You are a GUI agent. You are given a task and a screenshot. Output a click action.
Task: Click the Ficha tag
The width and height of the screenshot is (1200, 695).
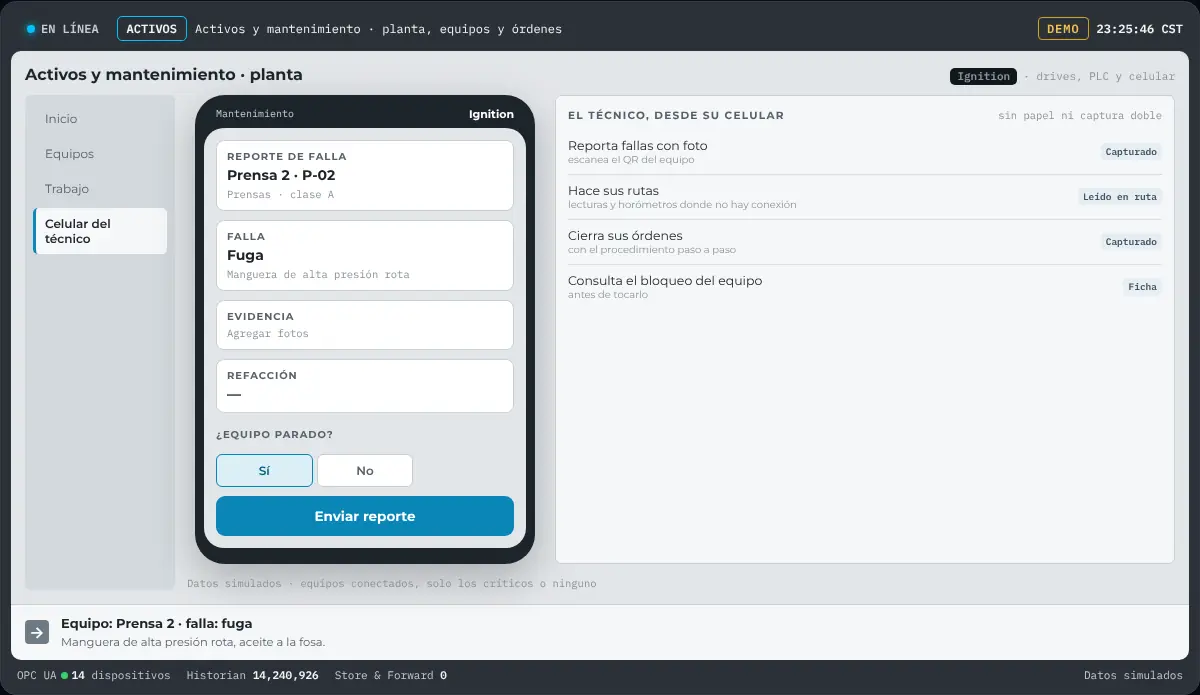click(x=1142, y=287)
